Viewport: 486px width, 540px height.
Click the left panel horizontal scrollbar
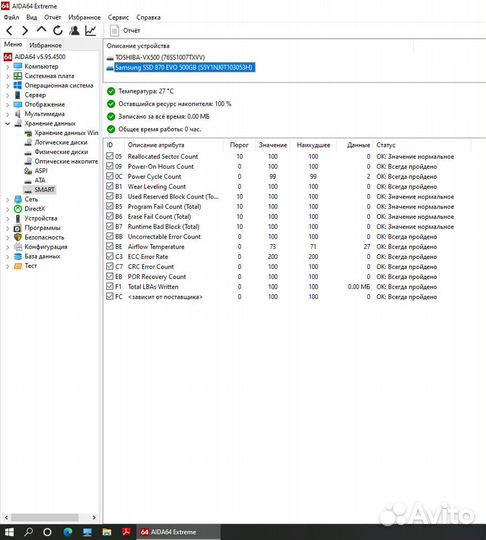pyautogui.click(x=45, y=517)
